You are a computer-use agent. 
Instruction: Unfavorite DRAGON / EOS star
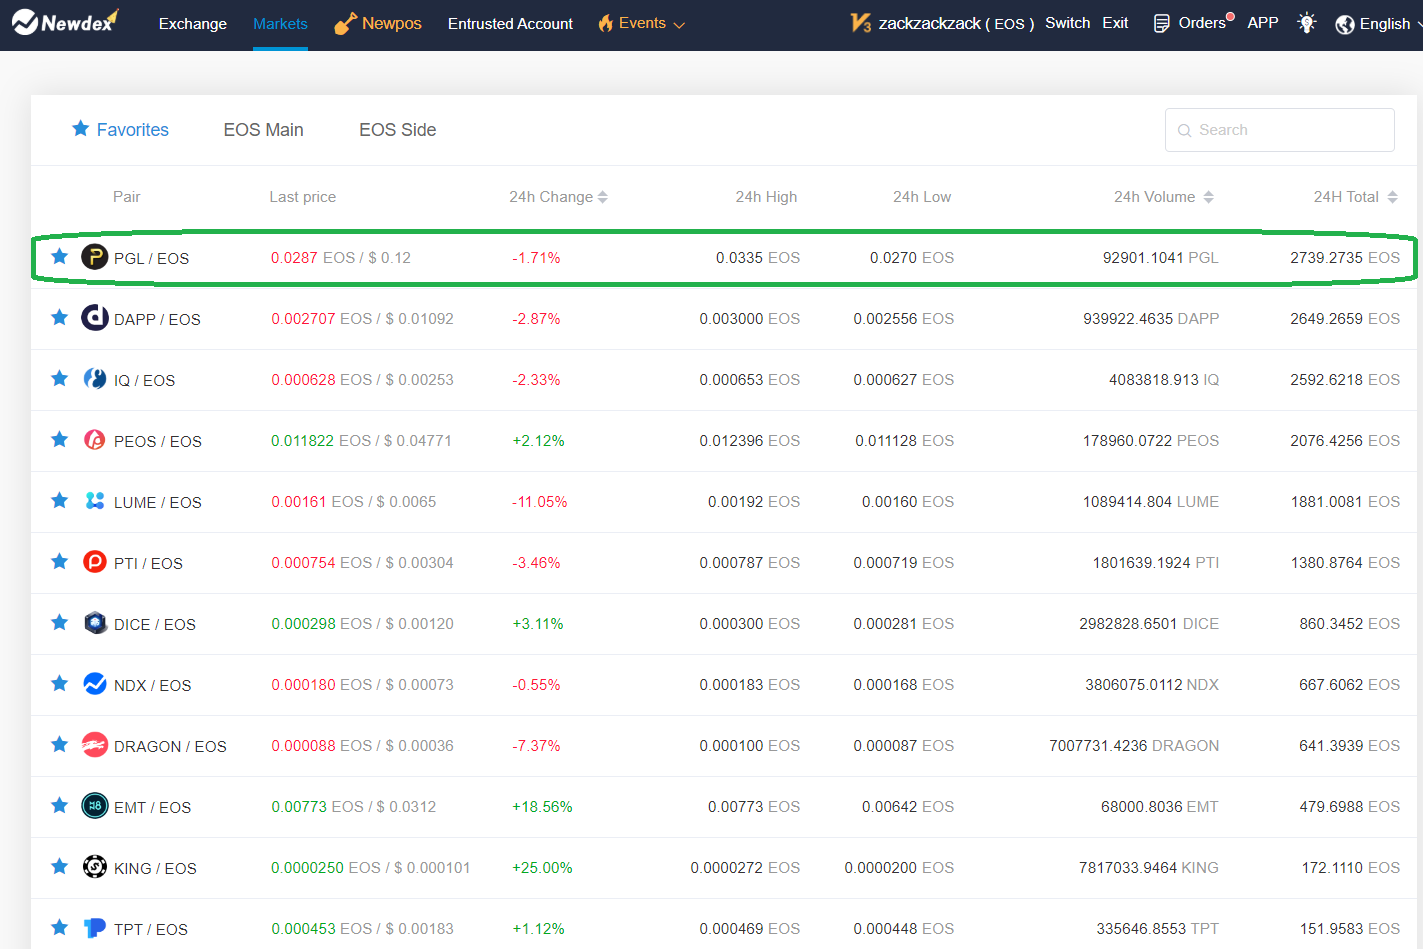60,744
